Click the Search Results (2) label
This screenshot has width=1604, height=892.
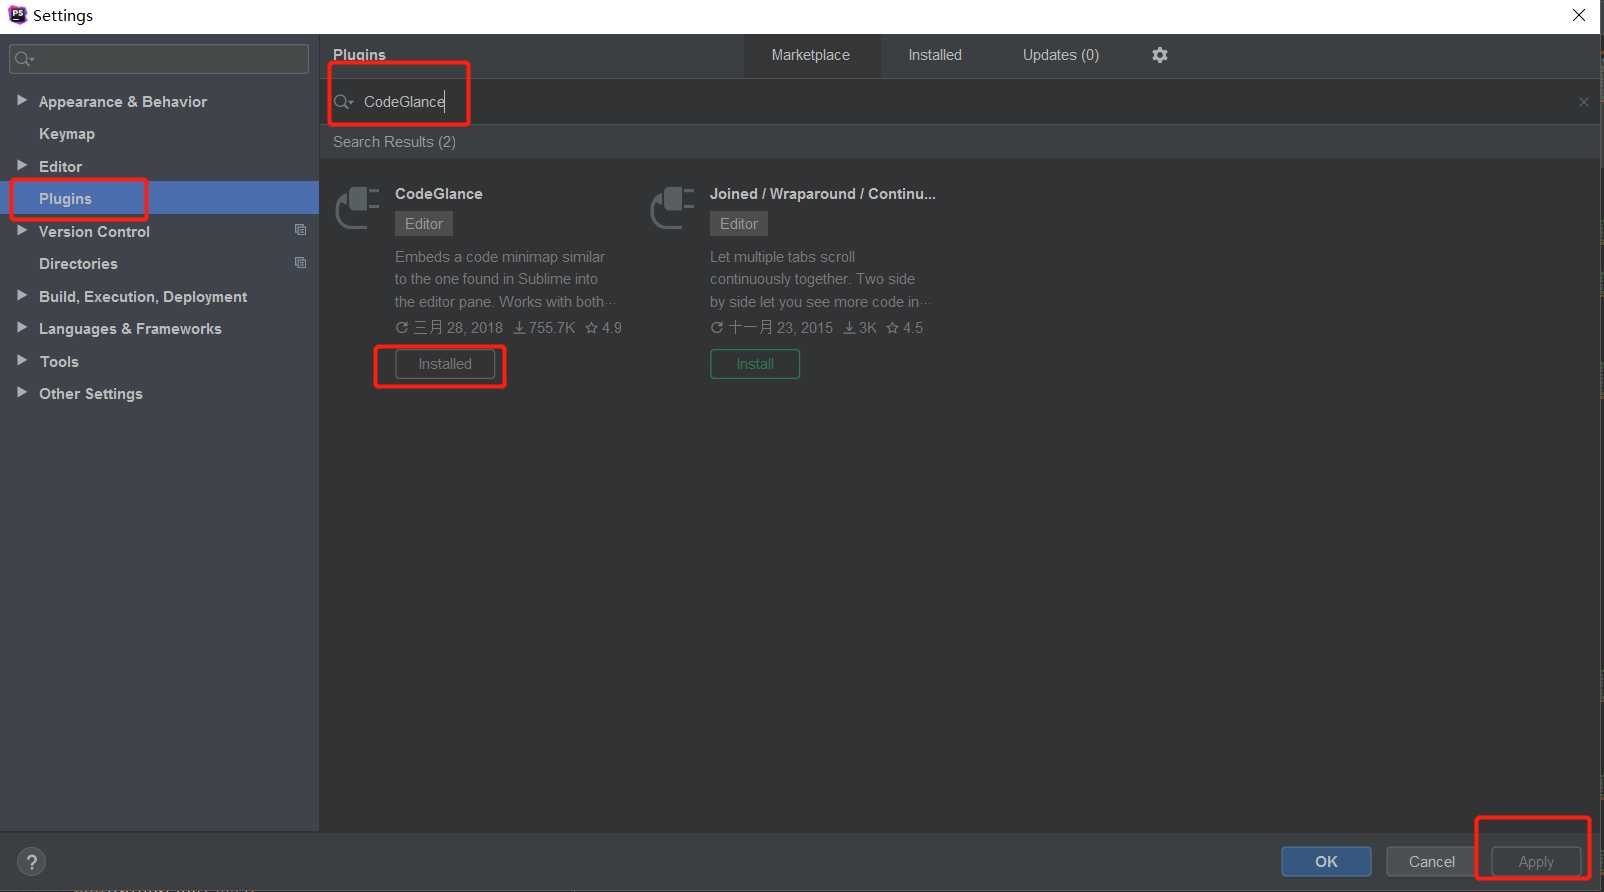(x=394, y=142)
